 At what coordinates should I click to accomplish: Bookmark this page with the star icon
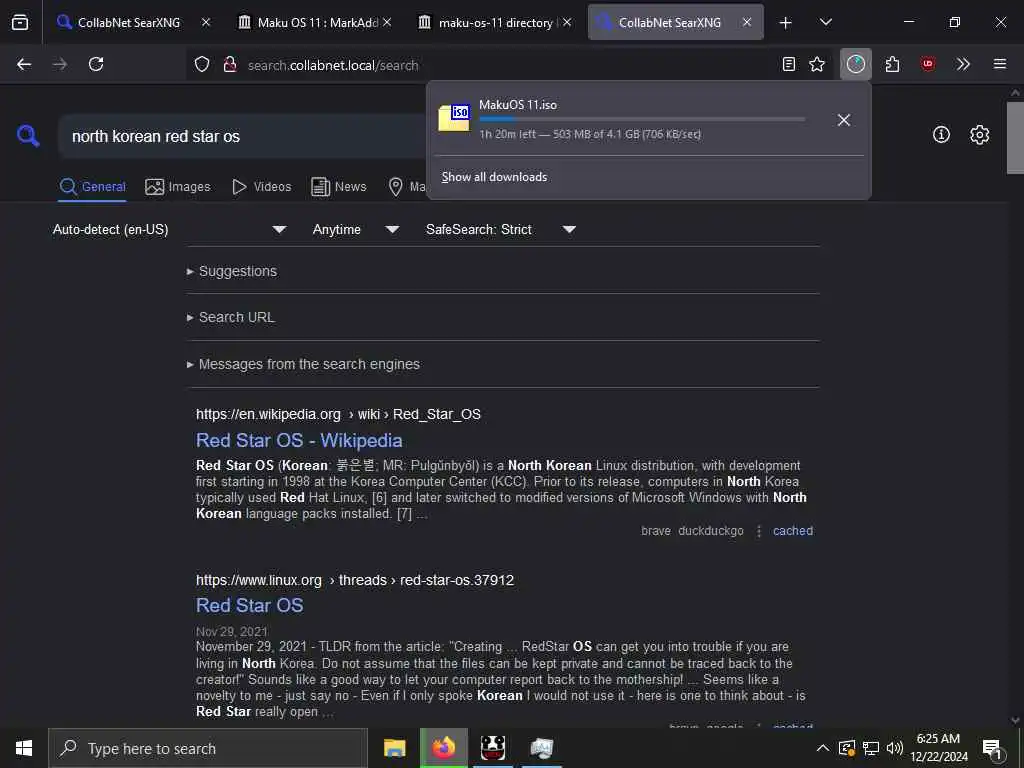point(817,64)
